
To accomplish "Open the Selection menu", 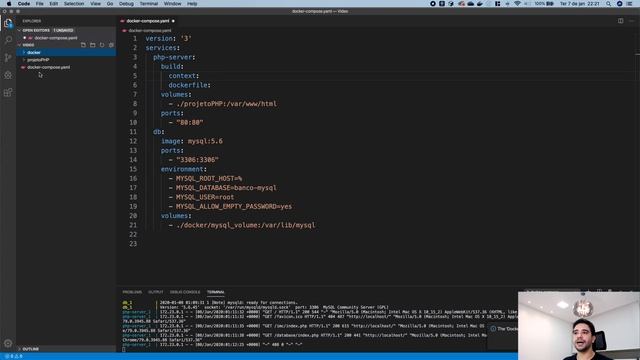I will pyautogui.click(x=74, y=4).
